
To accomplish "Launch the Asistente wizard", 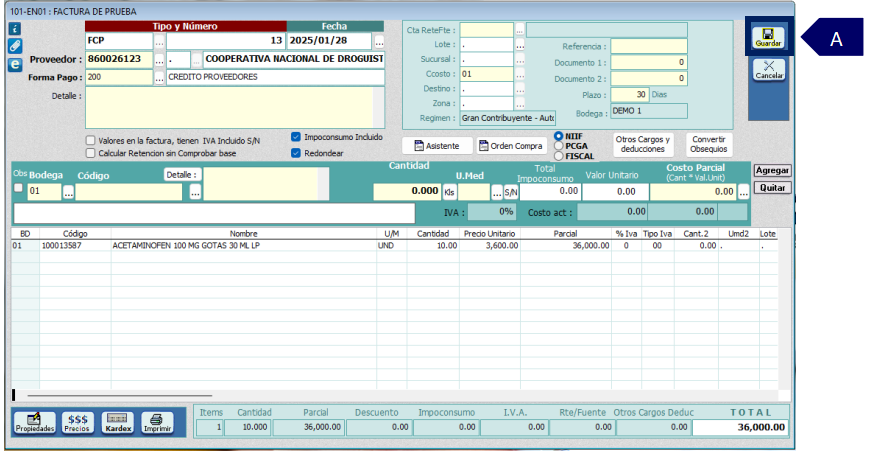I will click(x=437, y=146).
